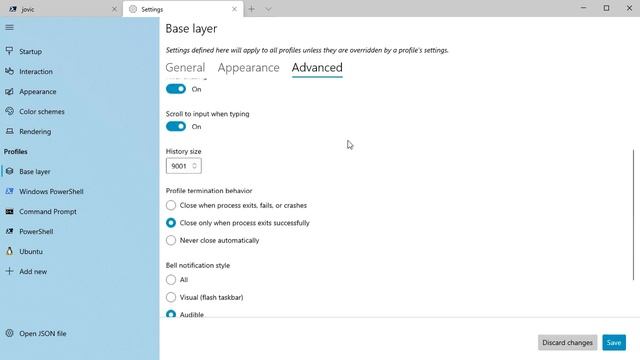Image resolution: width=640 pixels, height=360 pixels.
Task: Click Add new profile
Action: (x=80, y=271)
